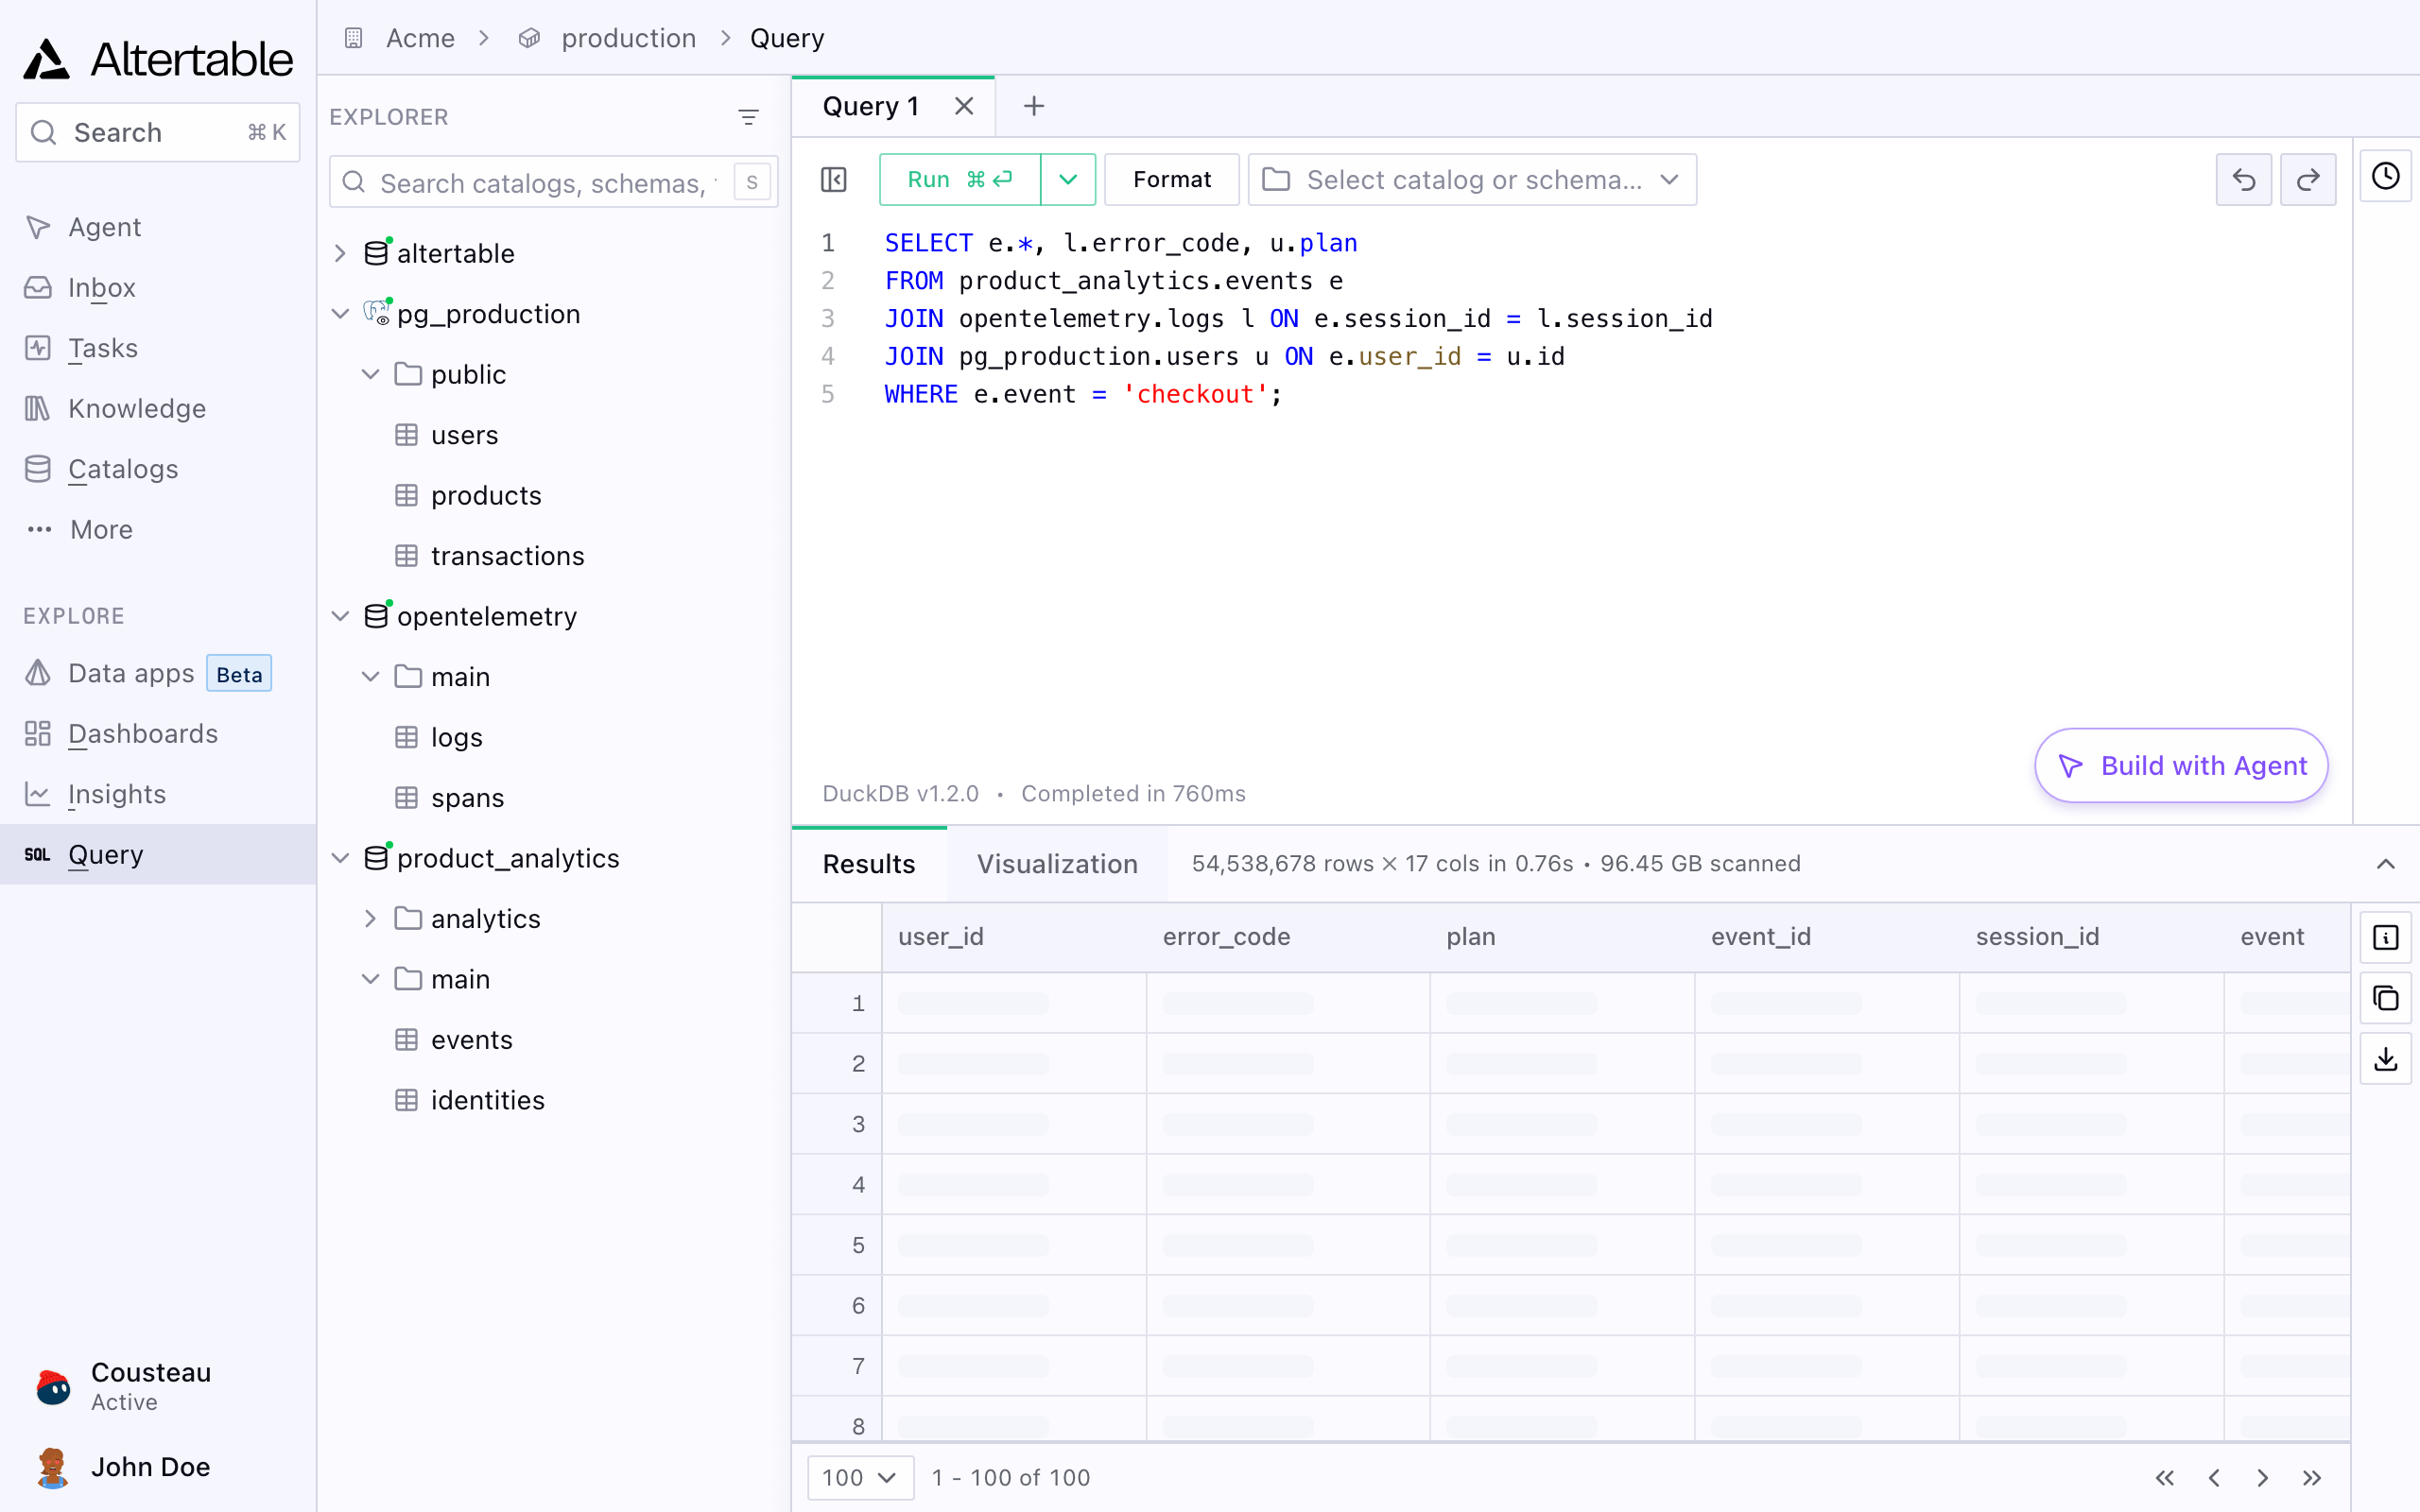This screenshot has height=1512, width=2420.
Task: Collapse the results panel chevron
Action: click(x=2386, y=864)
